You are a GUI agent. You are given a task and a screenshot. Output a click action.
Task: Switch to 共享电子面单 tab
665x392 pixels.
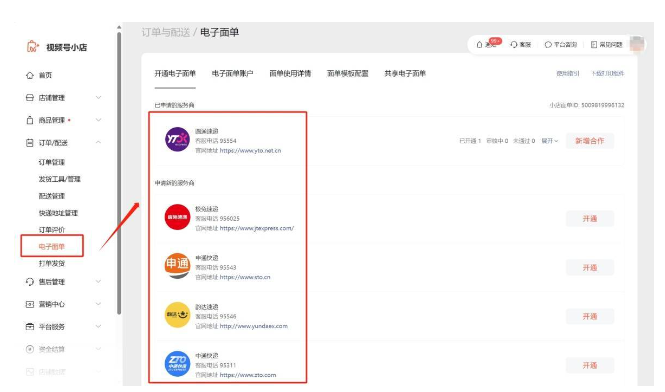coord(405,74)
